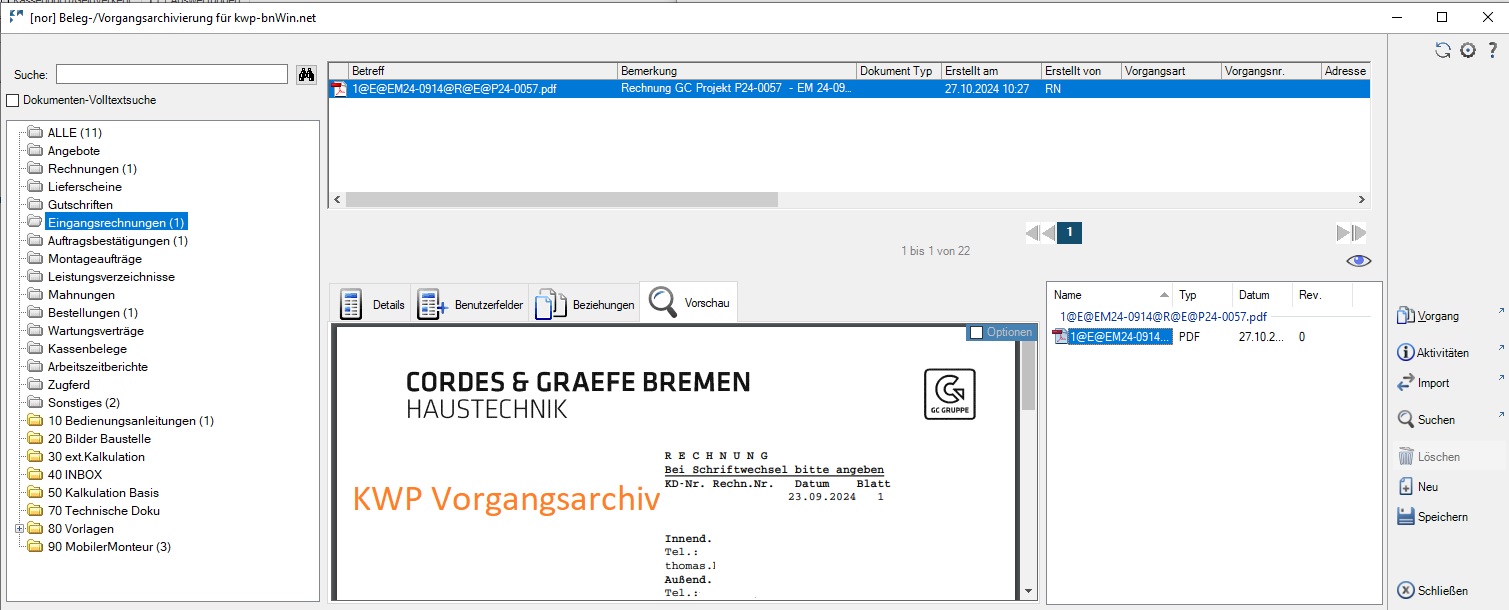Click the Dokument Typ column header
The width and height of the screenshot is (1509, 610).
(x=899, y=71)
